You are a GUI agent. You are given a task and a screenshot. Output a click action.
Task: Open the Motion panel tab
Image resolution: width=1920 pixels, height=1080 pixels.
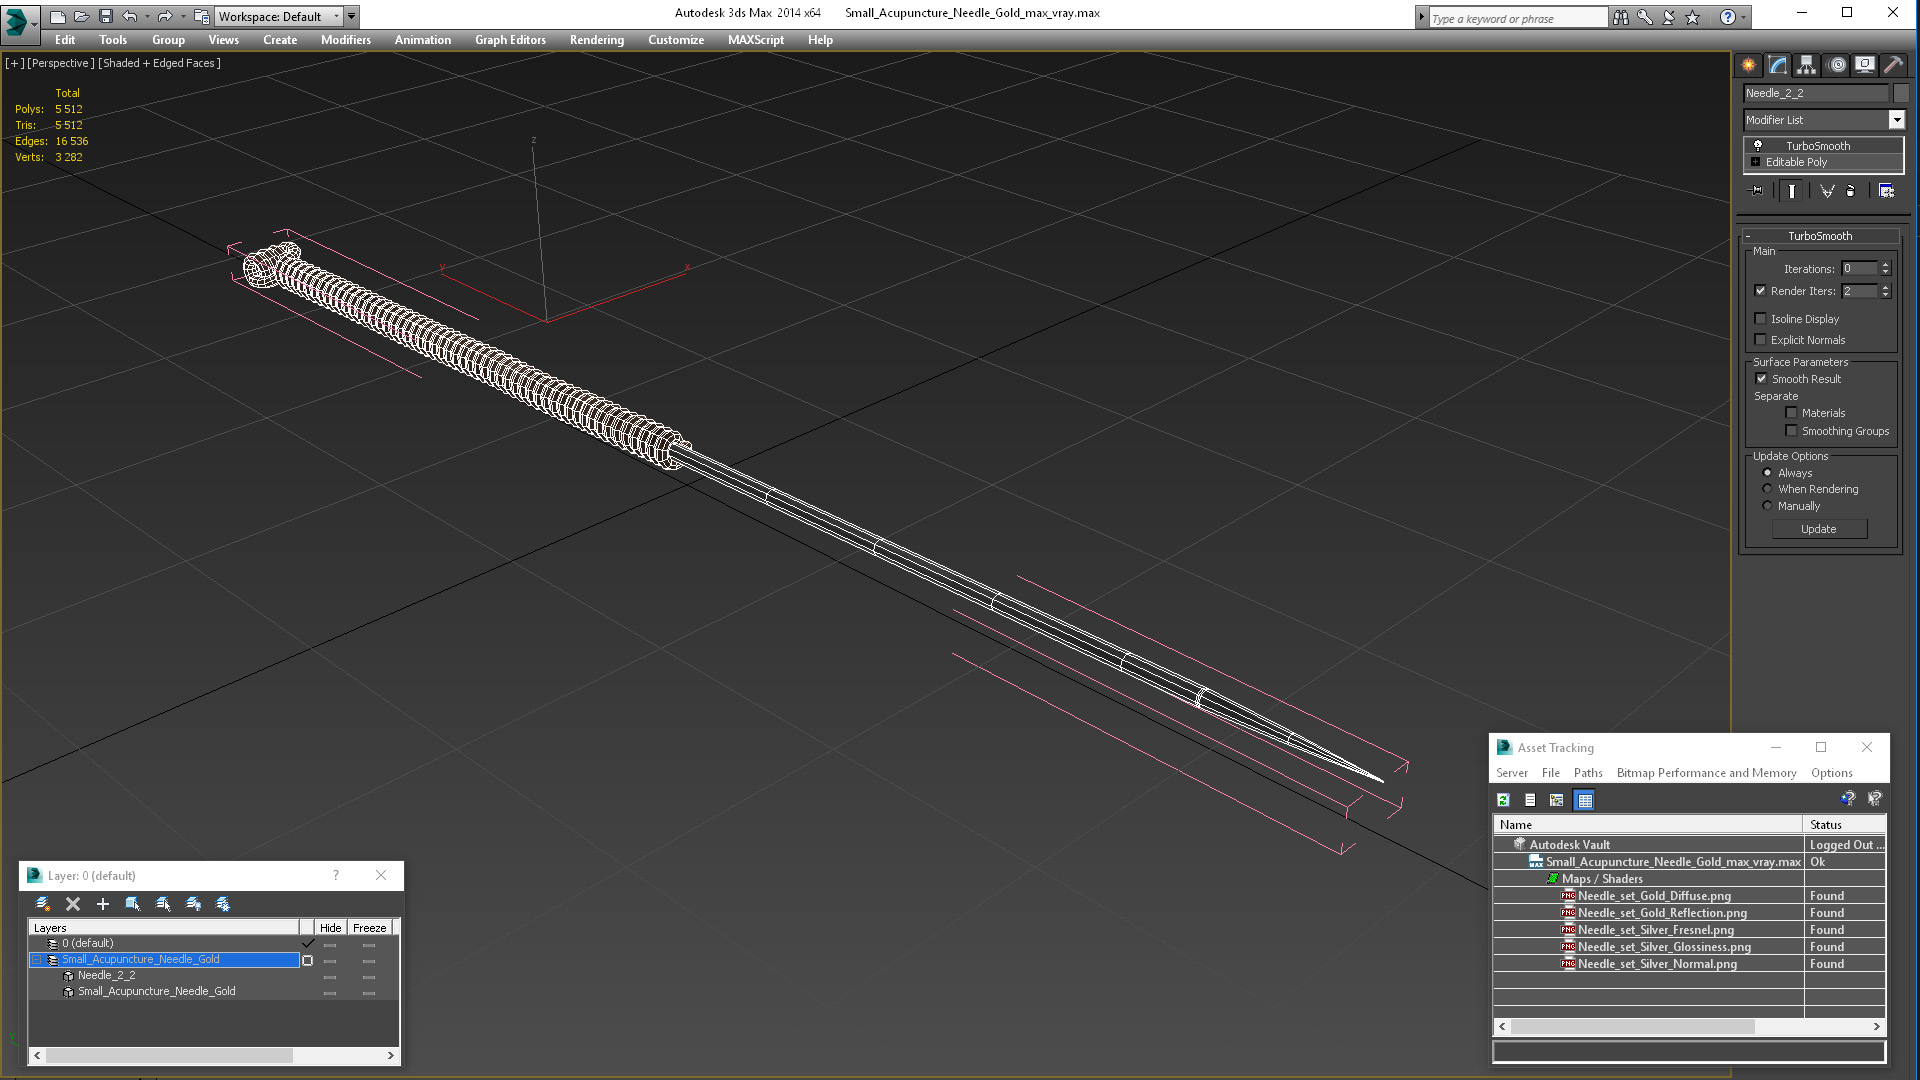tap(1836, 65)
